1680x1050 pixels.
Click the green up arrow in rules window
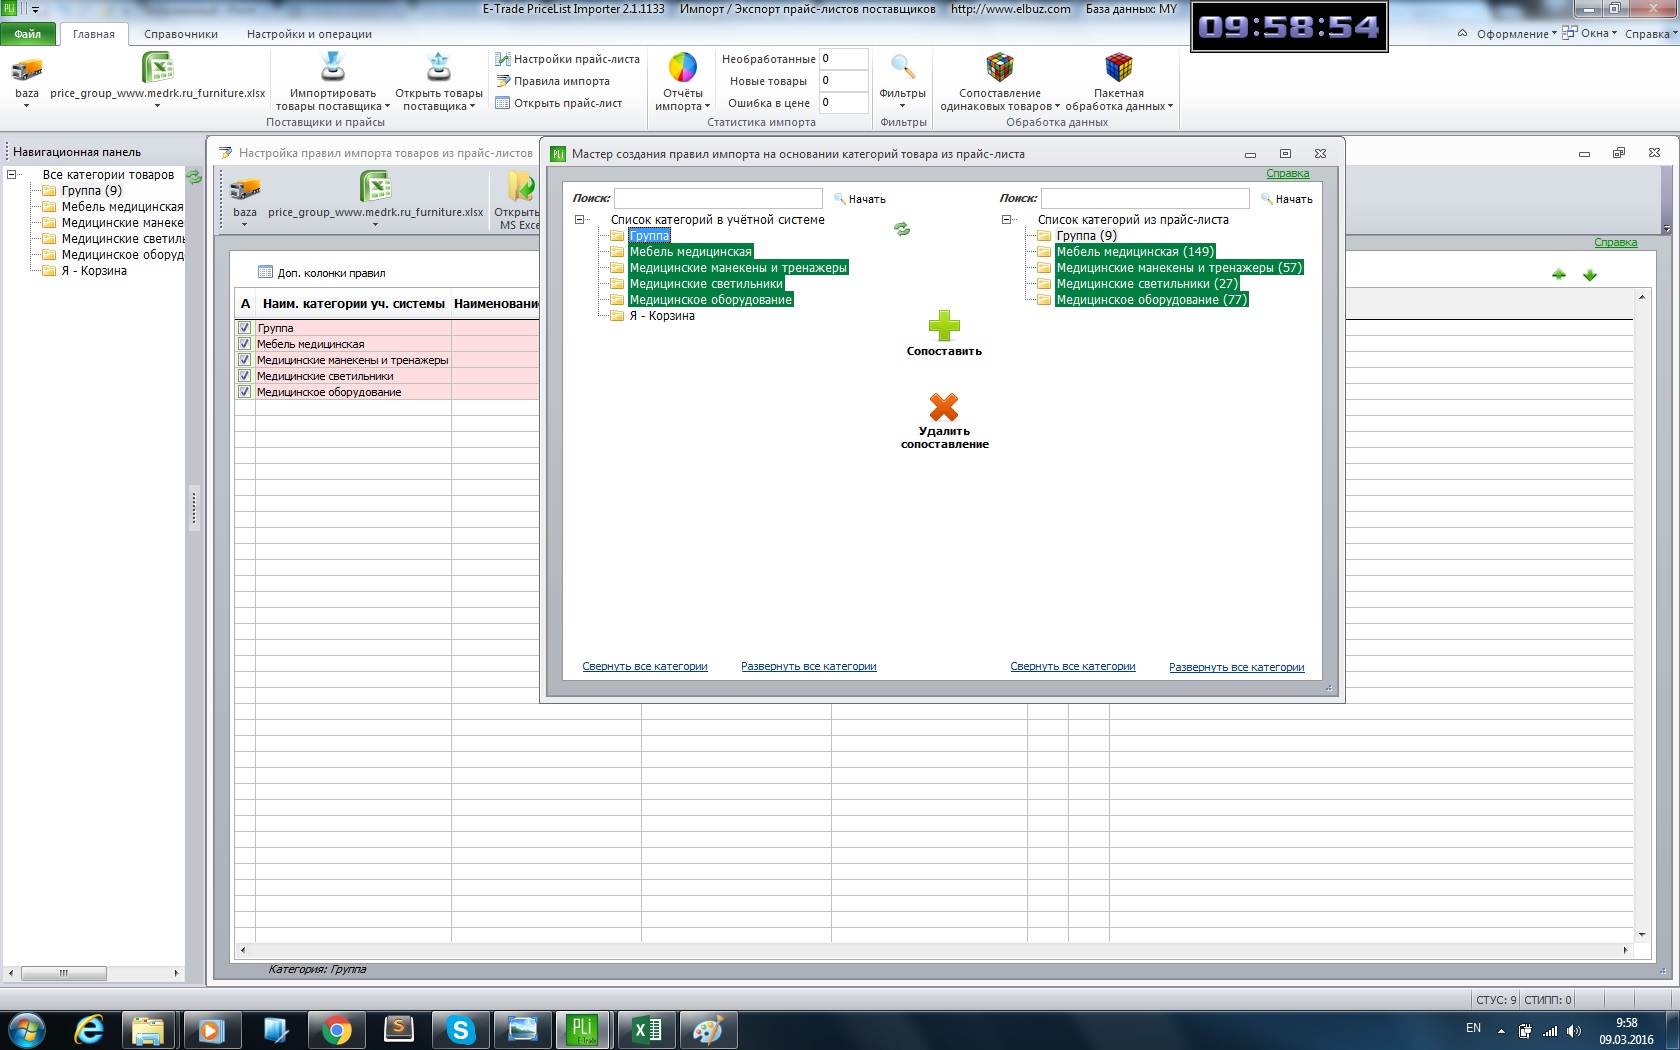pos(1559,275)
